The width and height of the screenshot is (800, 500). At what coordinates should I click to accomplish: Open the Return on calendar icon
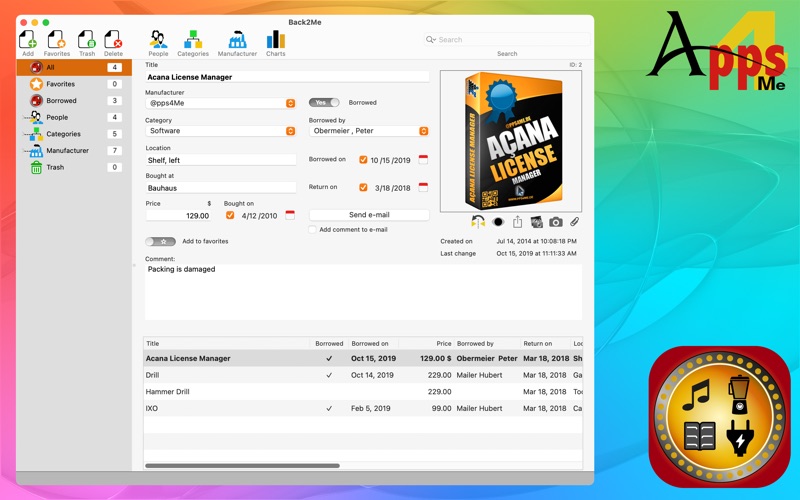tap(423, 187)
